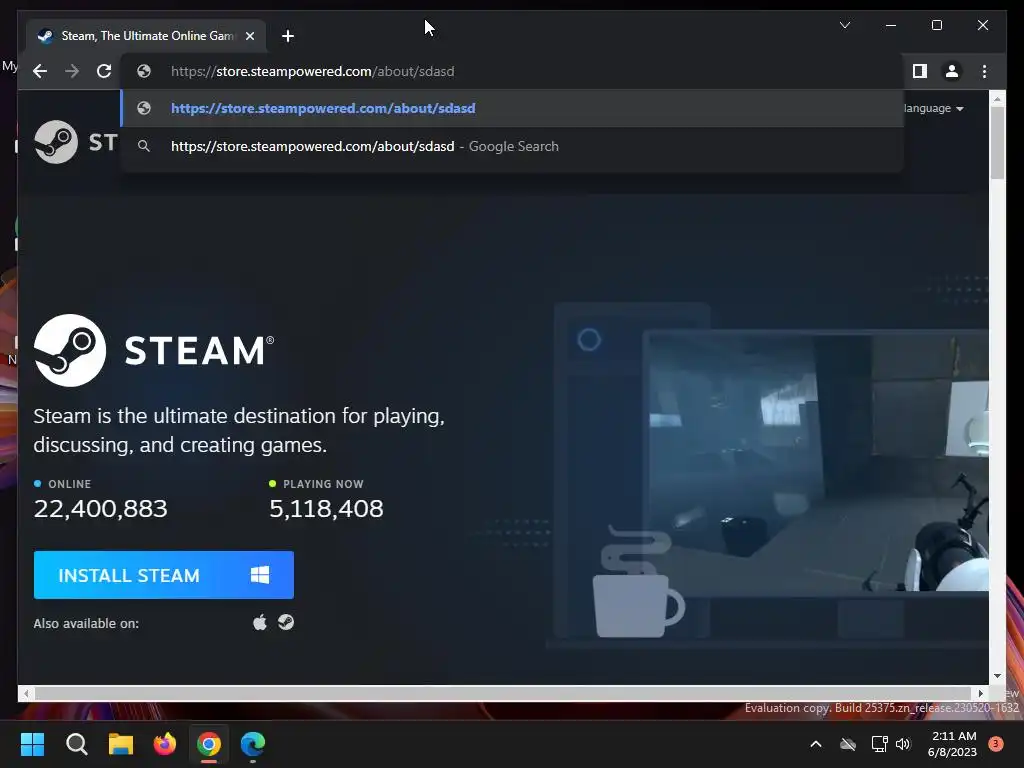Go back to the previous page

point(40,71)
